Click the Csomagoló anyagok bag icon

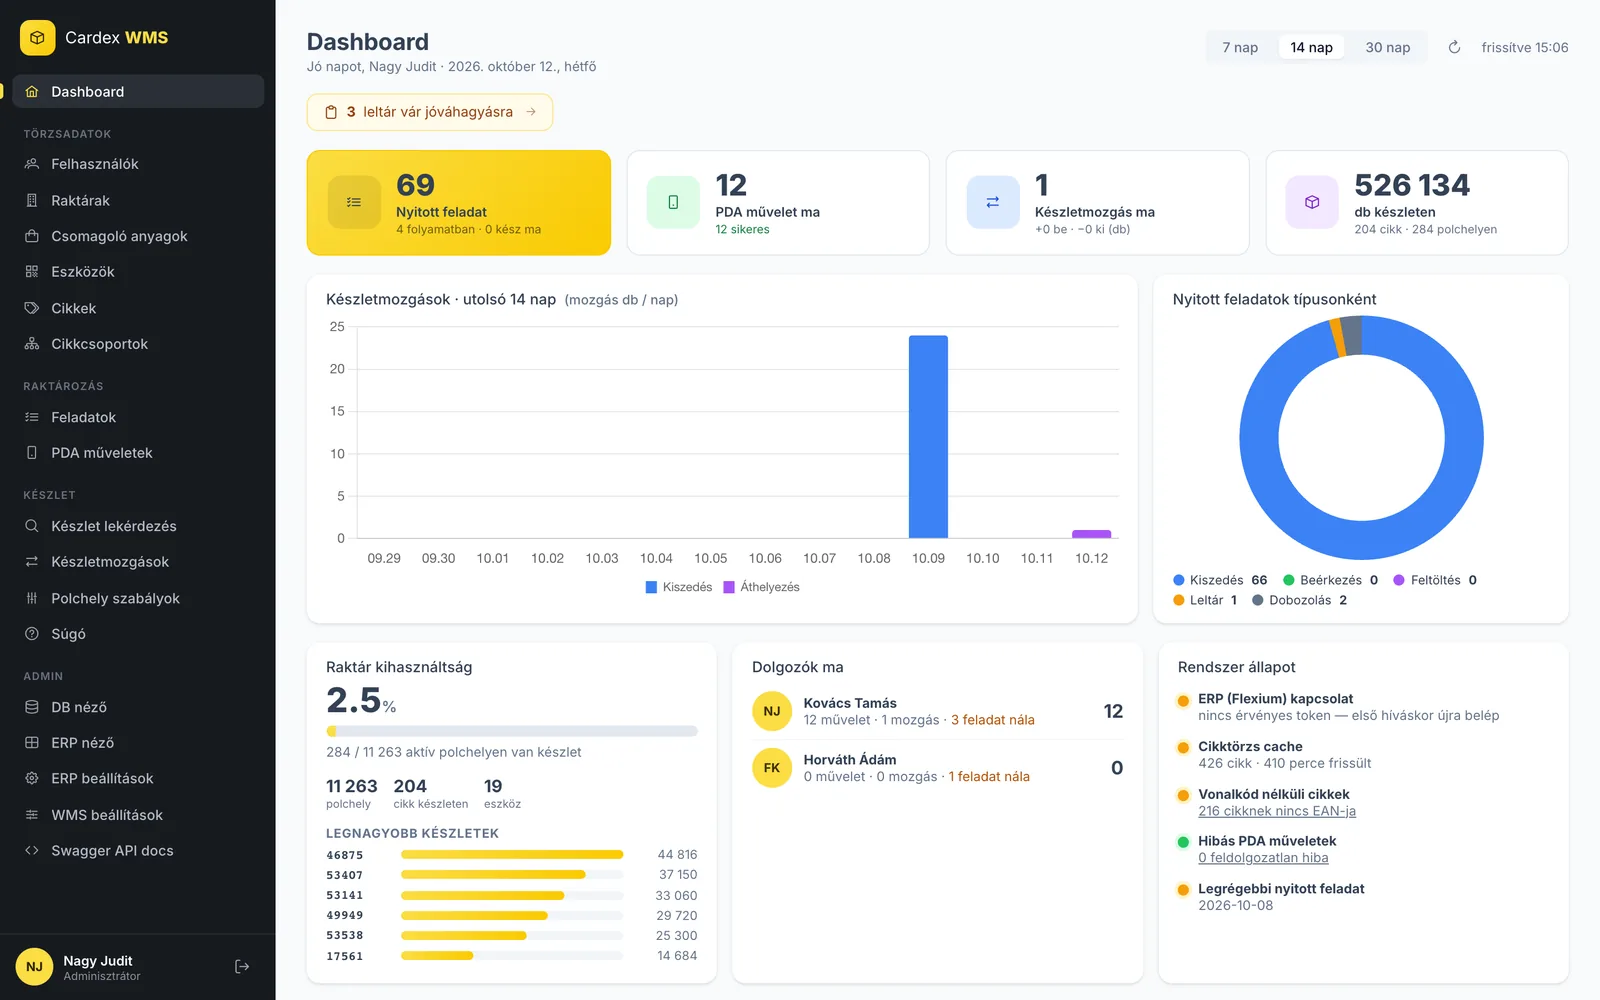[x=32, y=236]
